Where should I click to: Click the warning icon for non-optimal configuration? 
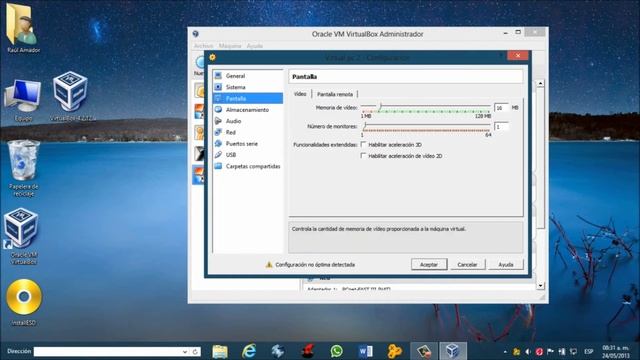269,264
